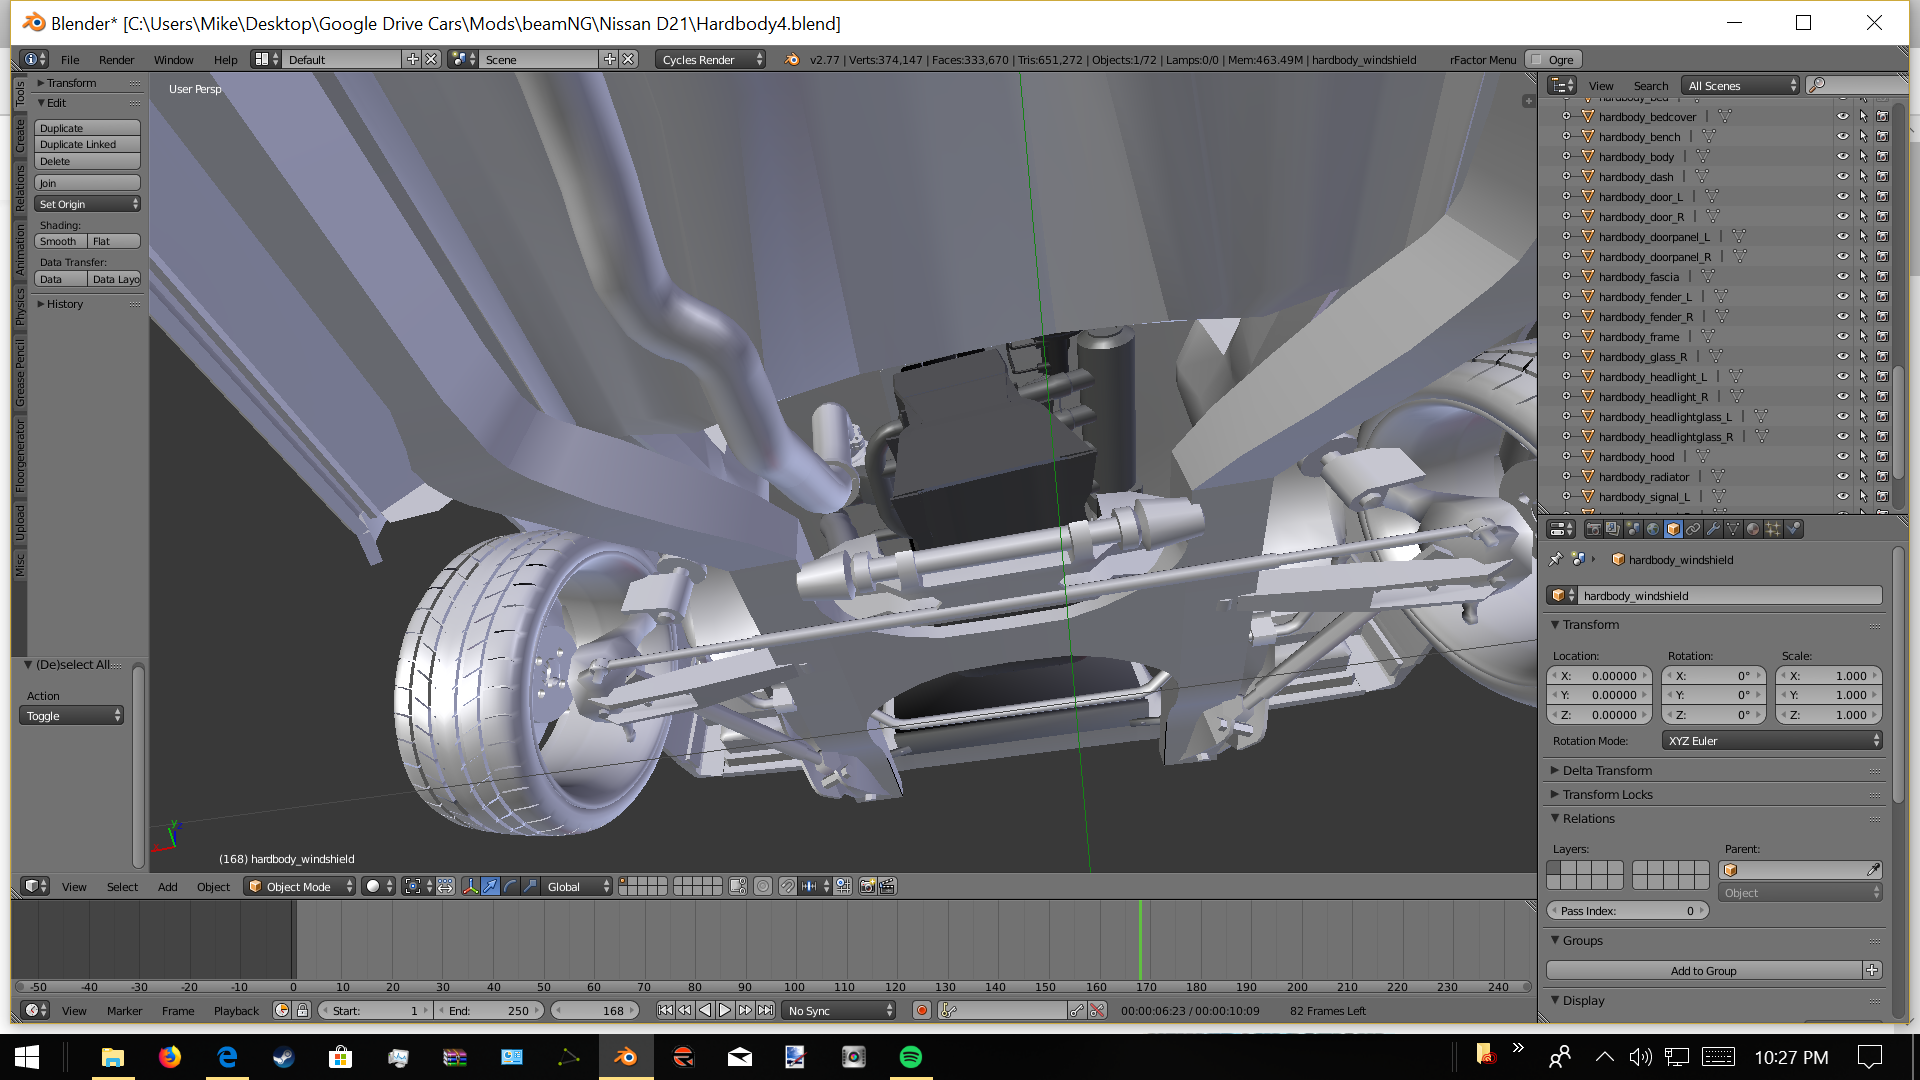Toggle renderability of hardbody_dash camera icon

point(1882,176)
